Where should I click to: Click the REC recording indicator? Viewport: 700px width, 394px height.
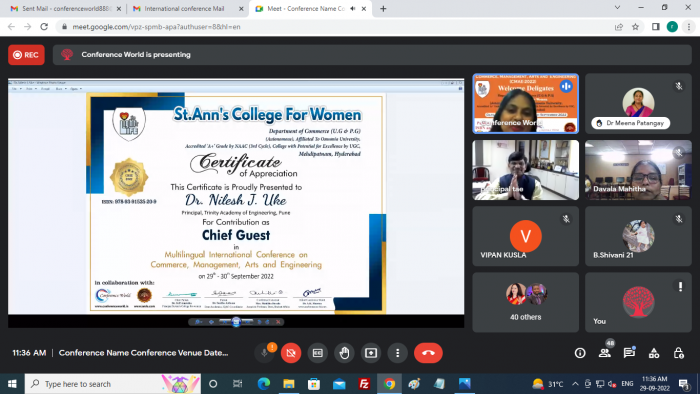click(x=26, y=55)
